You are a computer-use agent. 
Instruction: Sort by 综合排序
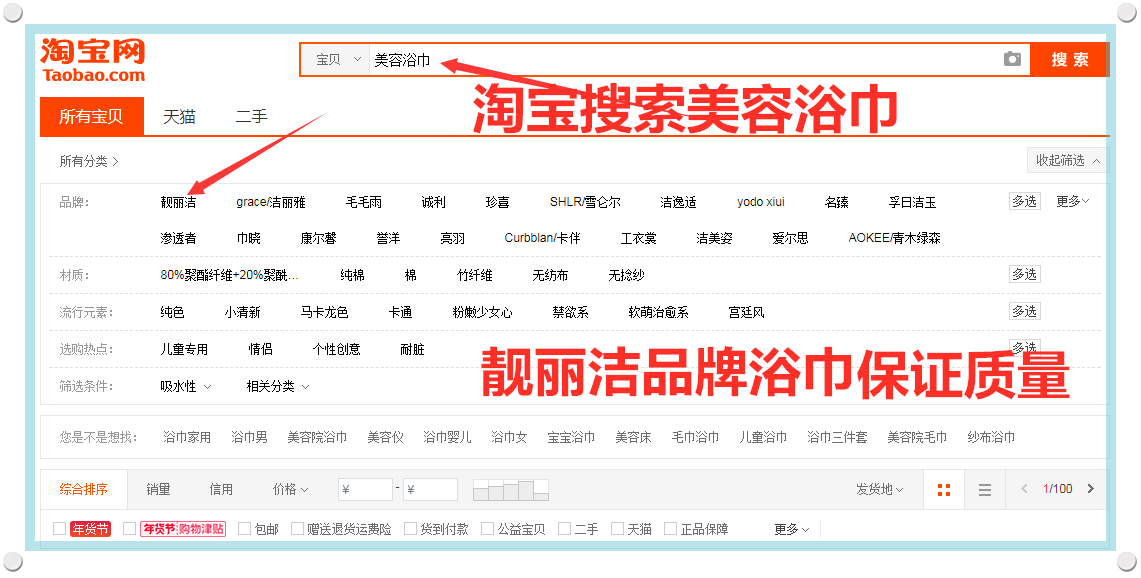coord(84,489)
